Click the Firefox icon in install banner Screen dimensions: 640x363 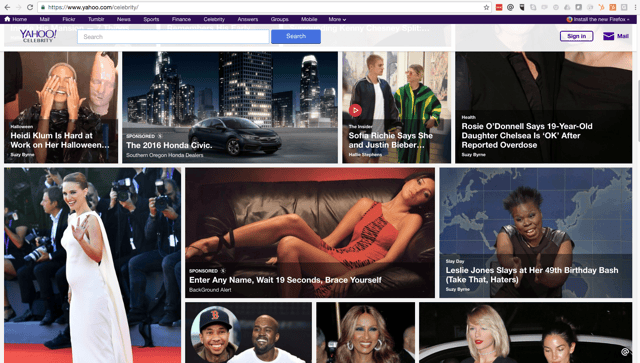(569, 19)
